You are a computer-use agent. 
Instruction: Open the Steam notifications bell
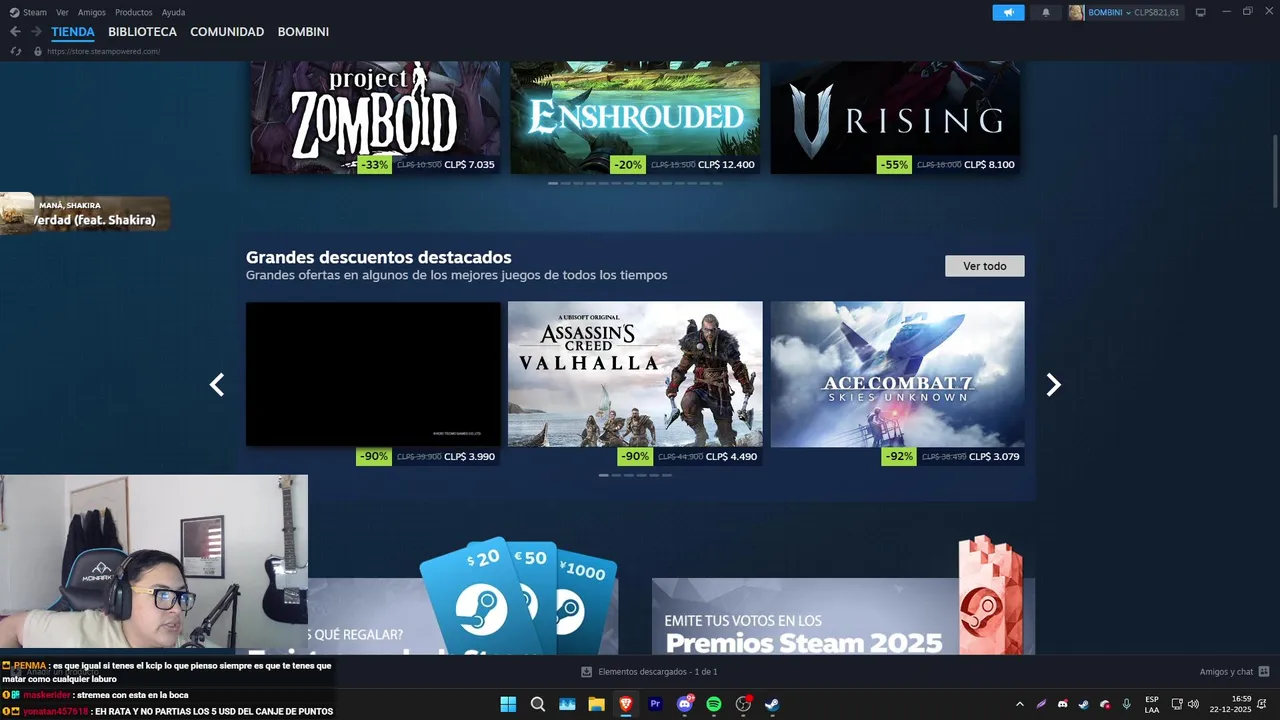pos(1046,12)
